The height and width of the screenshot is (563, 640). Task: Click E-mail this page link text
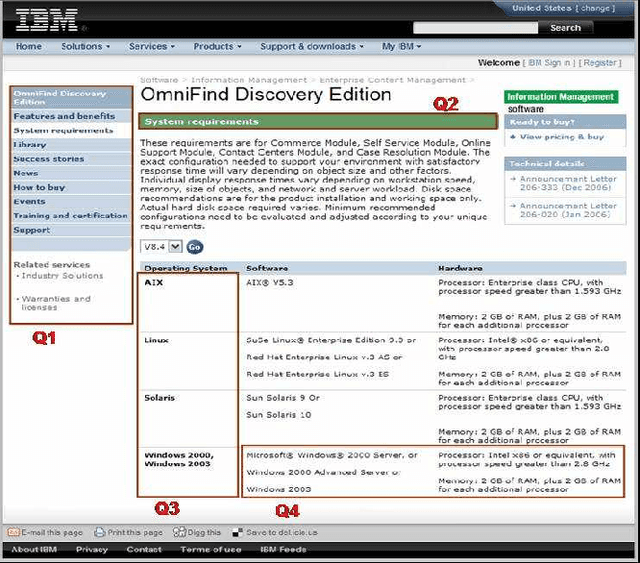click(x=52, y=532)
